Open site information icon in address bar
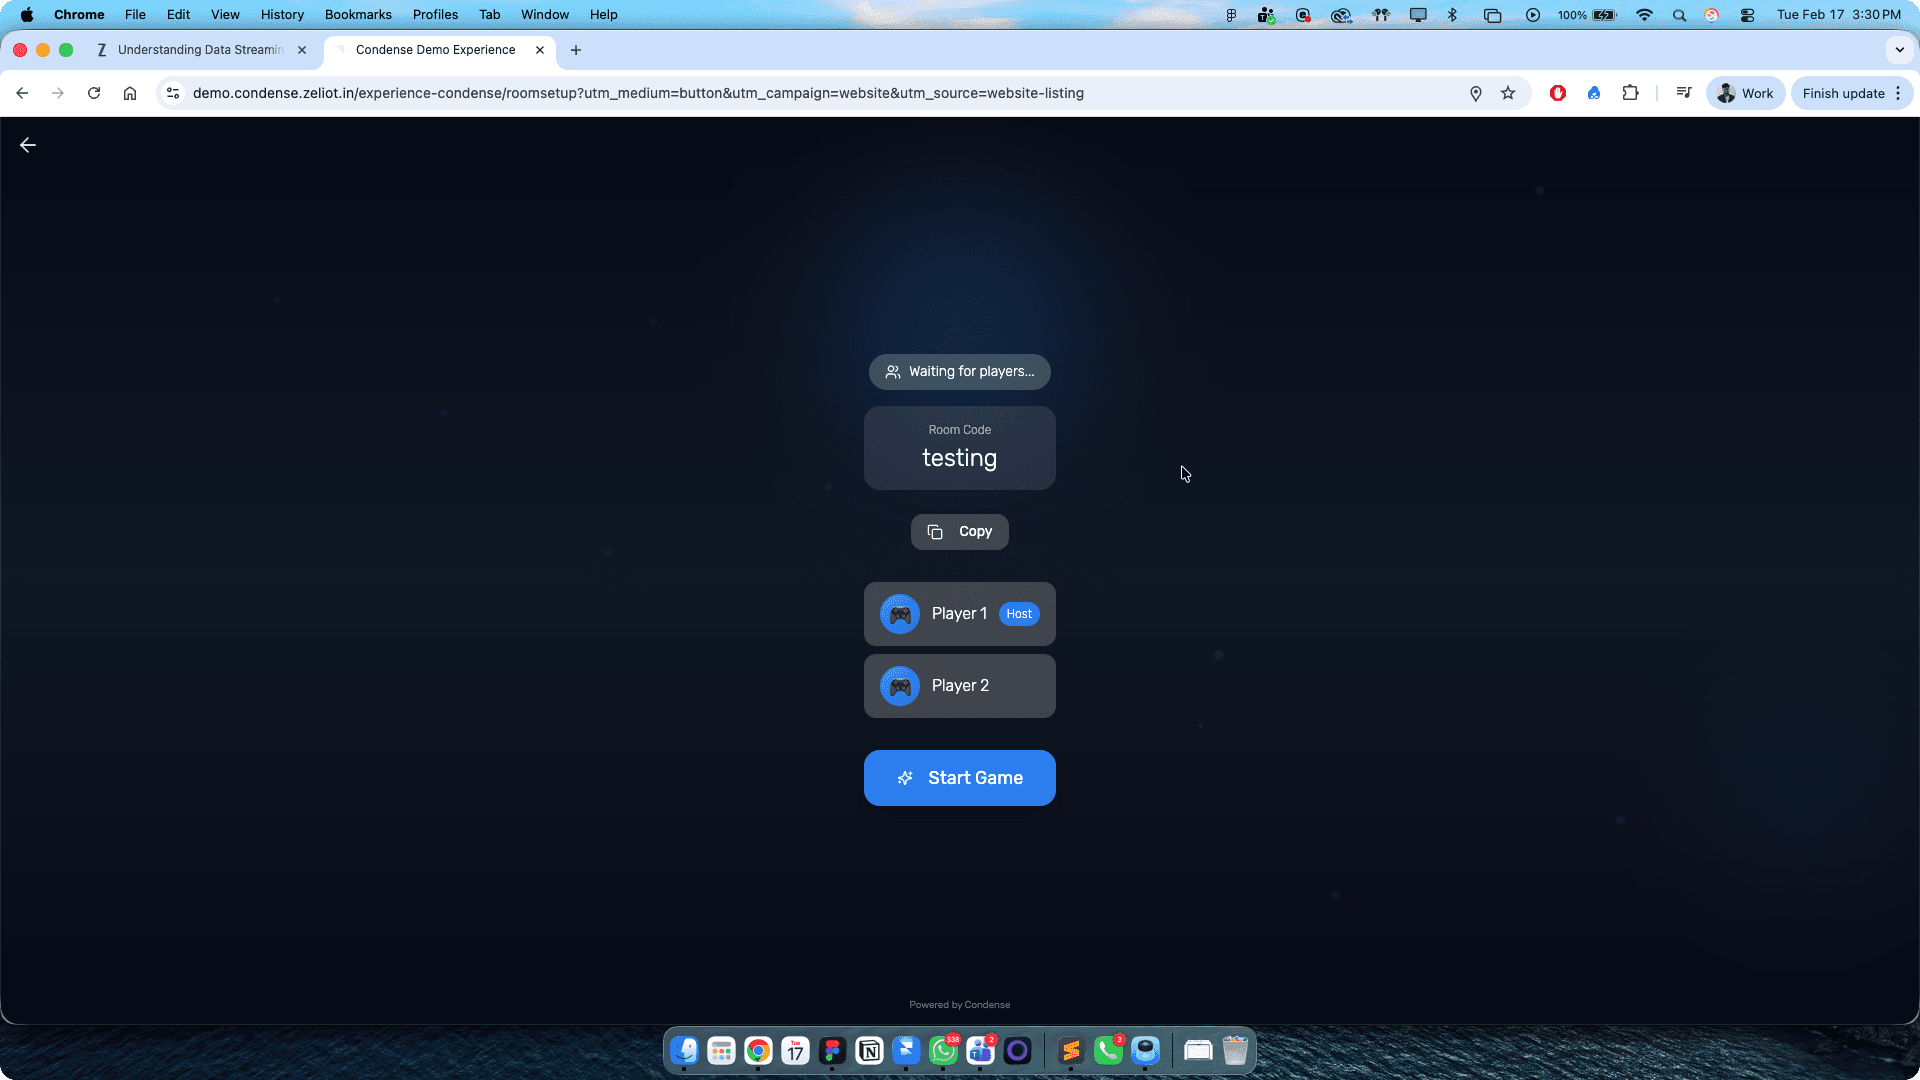This screenshot has width=1920, height=1080. coord(173,93)
